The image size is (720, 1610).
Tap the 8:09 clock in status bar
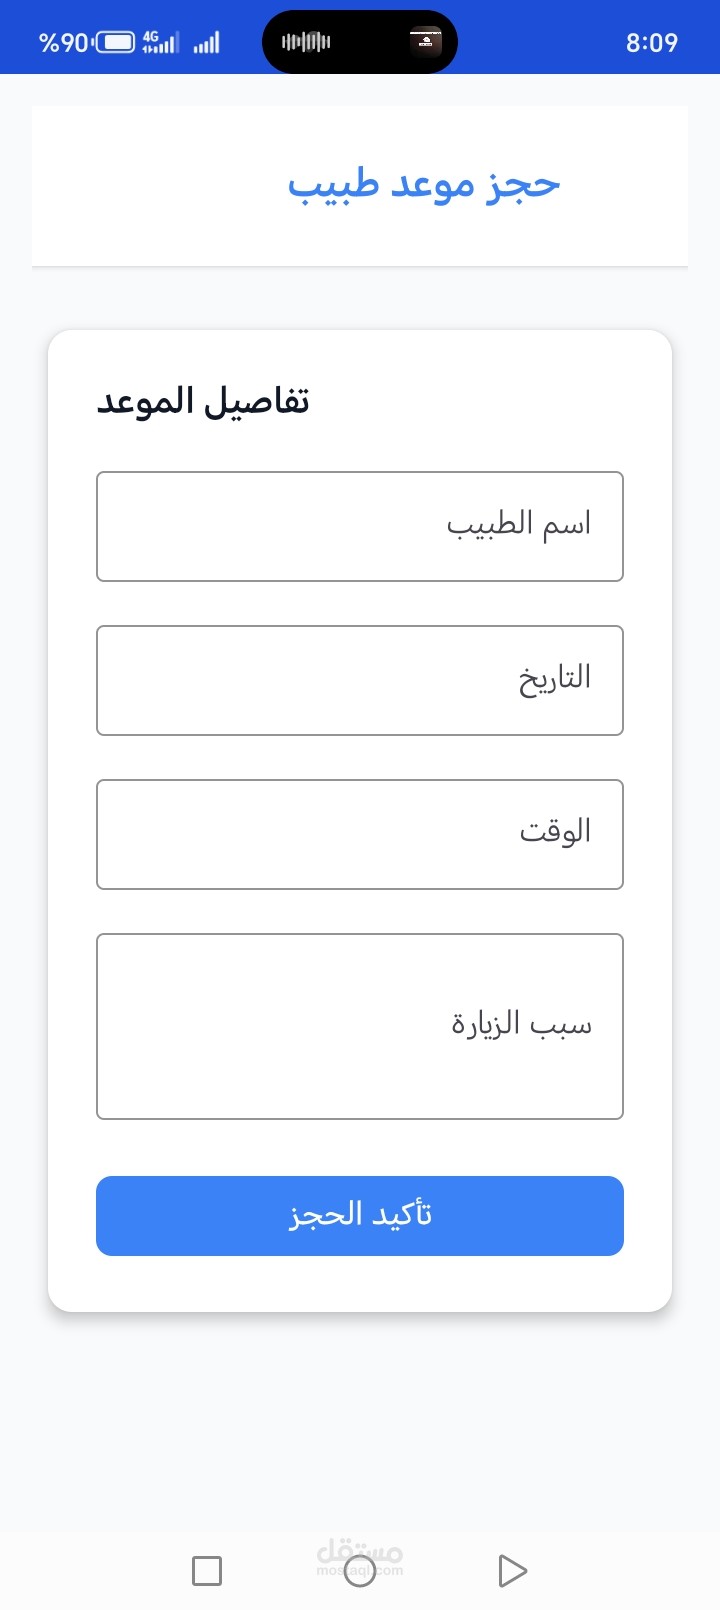point(651,43)
